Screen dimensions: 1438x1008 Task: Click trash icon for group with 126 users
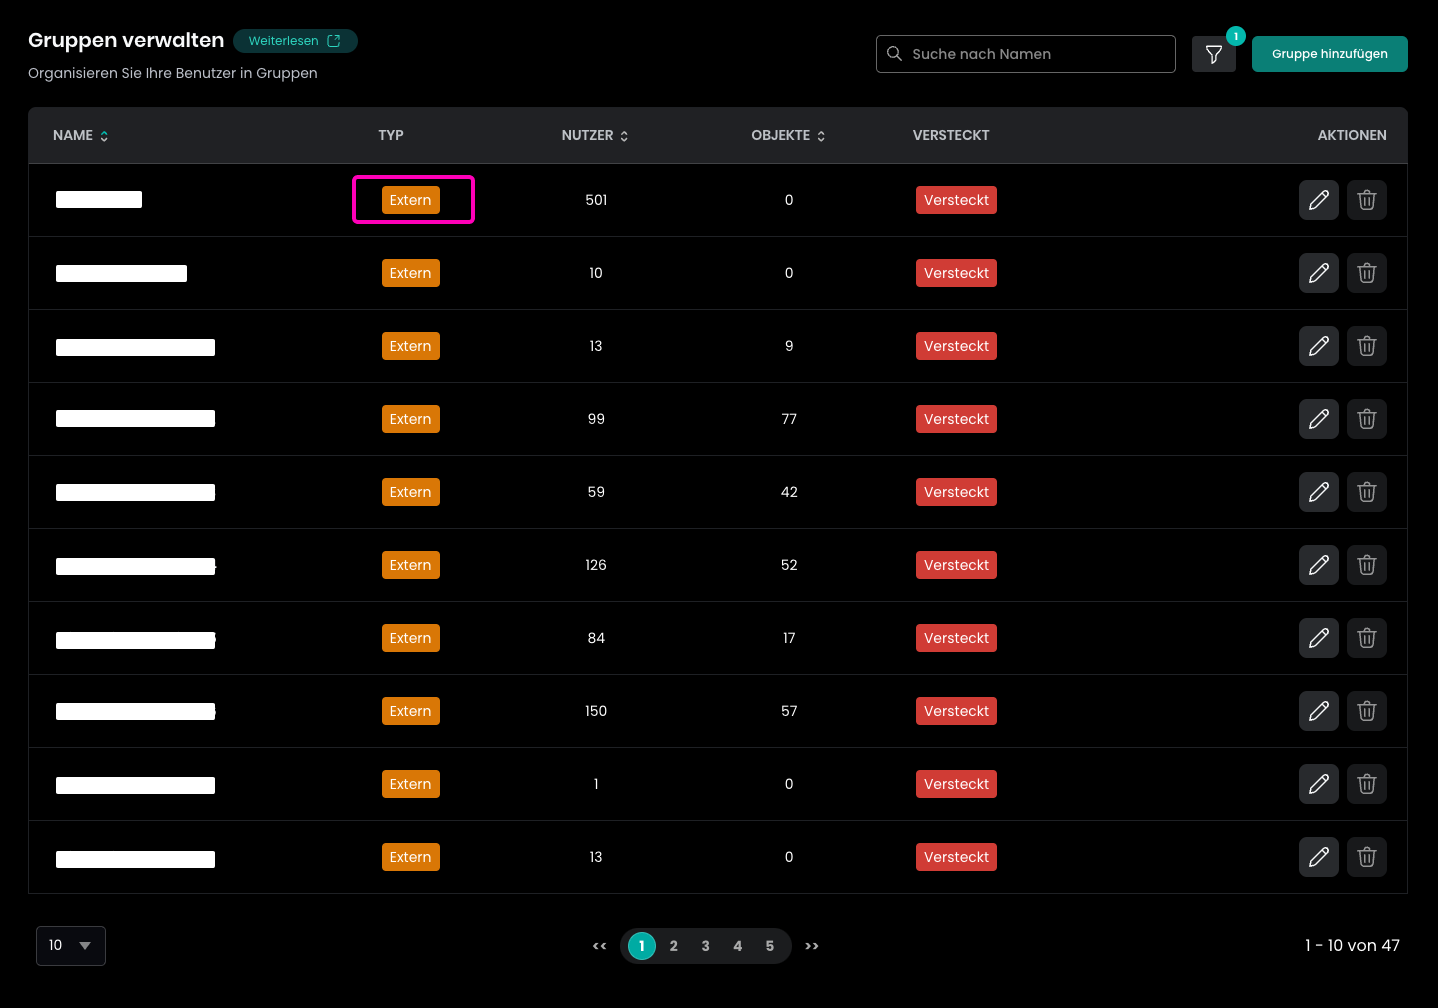1366,565
